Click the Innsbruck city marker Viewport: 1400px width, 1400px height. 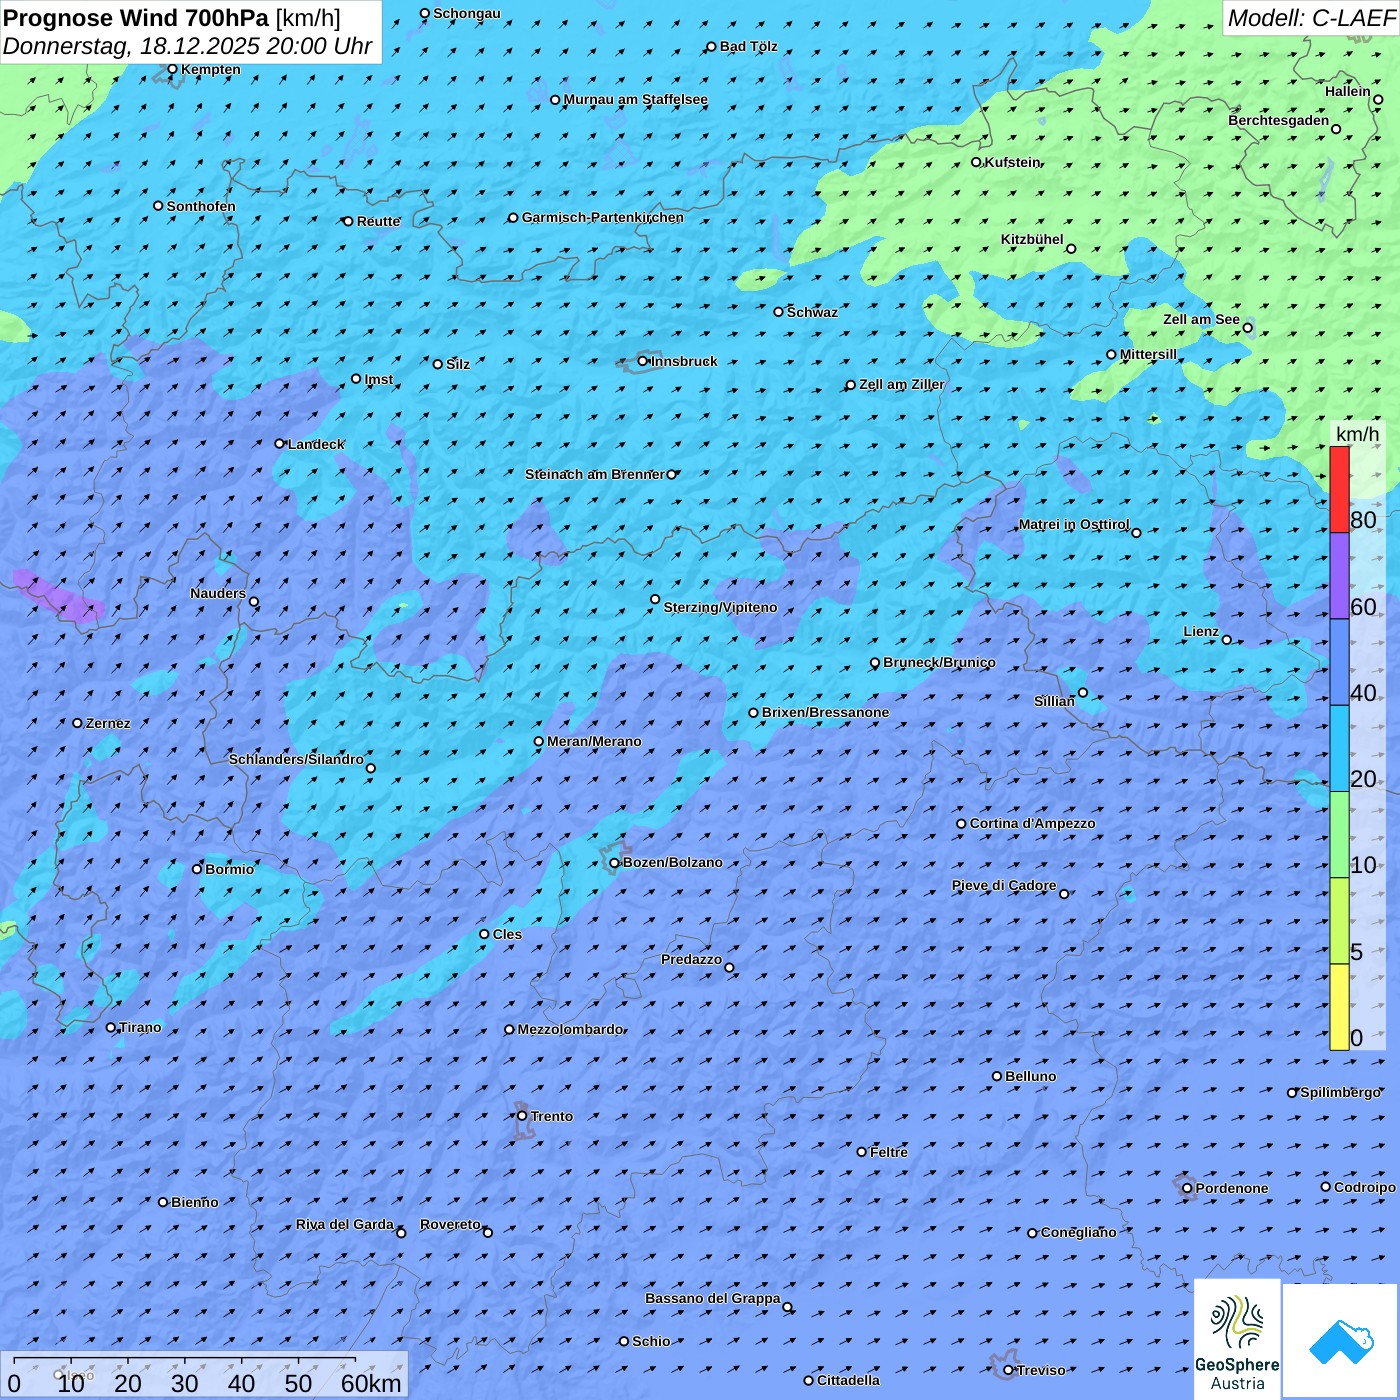point(643,361)
